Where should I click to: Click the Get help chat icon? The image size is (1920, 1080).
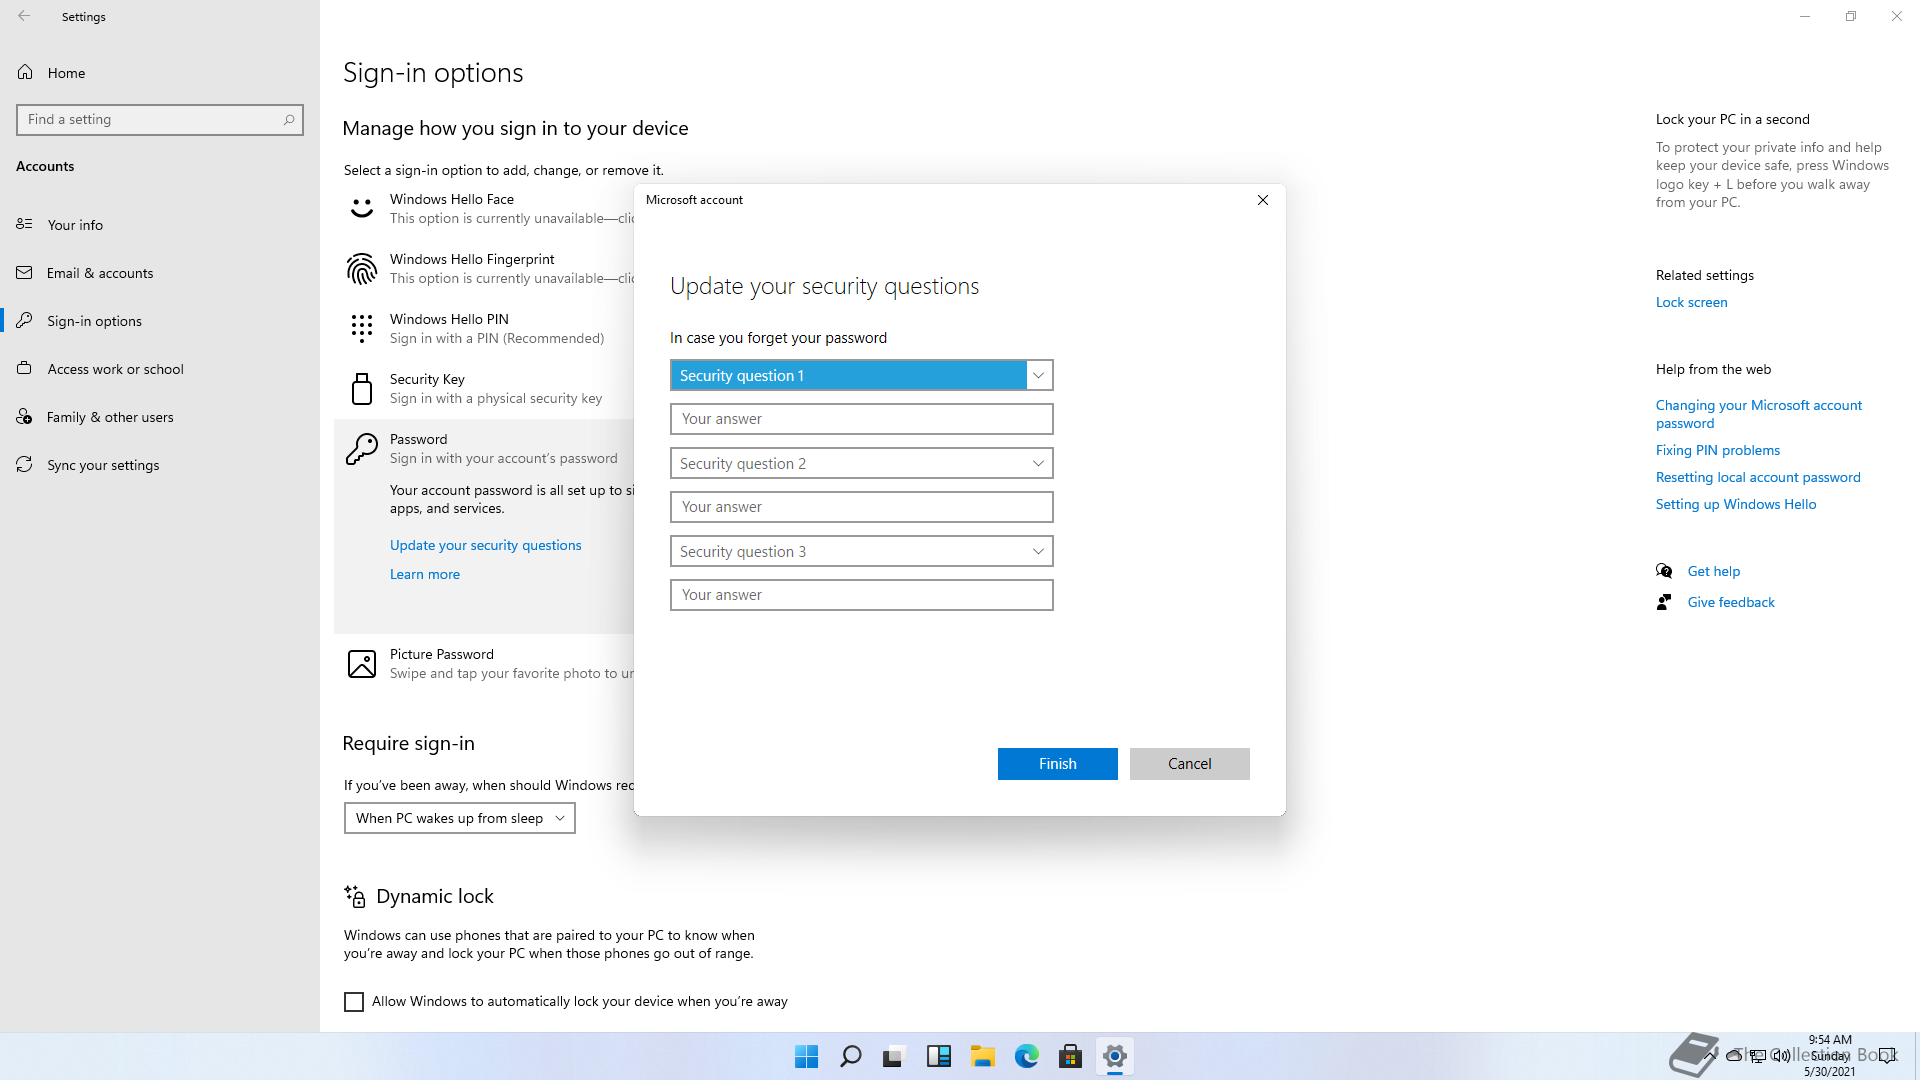[1664, 571]
